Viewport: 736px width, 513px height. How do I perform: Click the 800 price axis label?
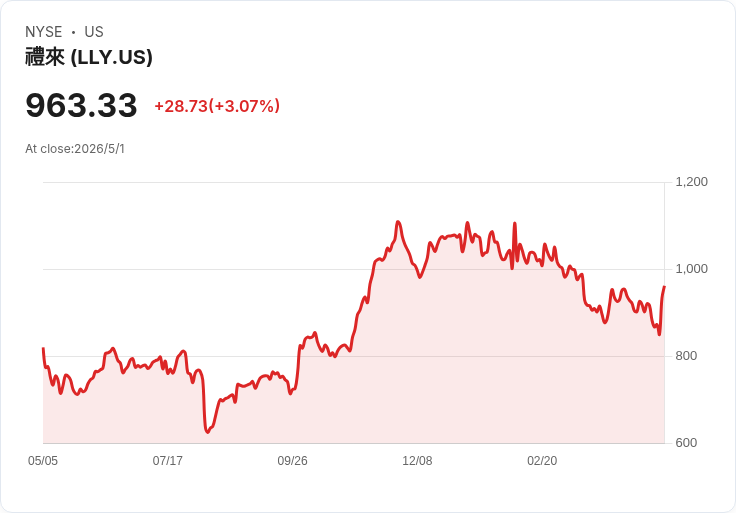pos(686,356)
